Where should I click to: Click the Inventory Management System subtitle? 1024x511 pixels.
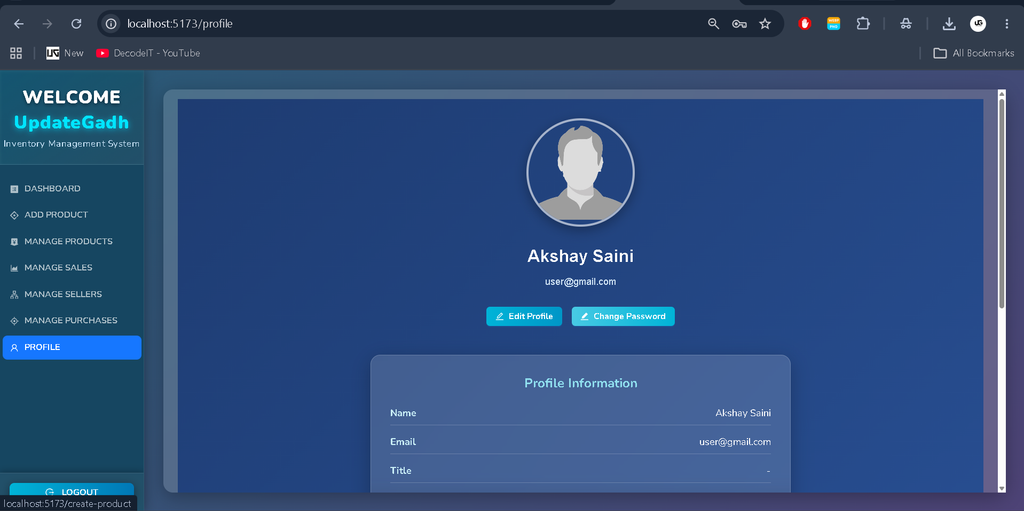[72, 144]
